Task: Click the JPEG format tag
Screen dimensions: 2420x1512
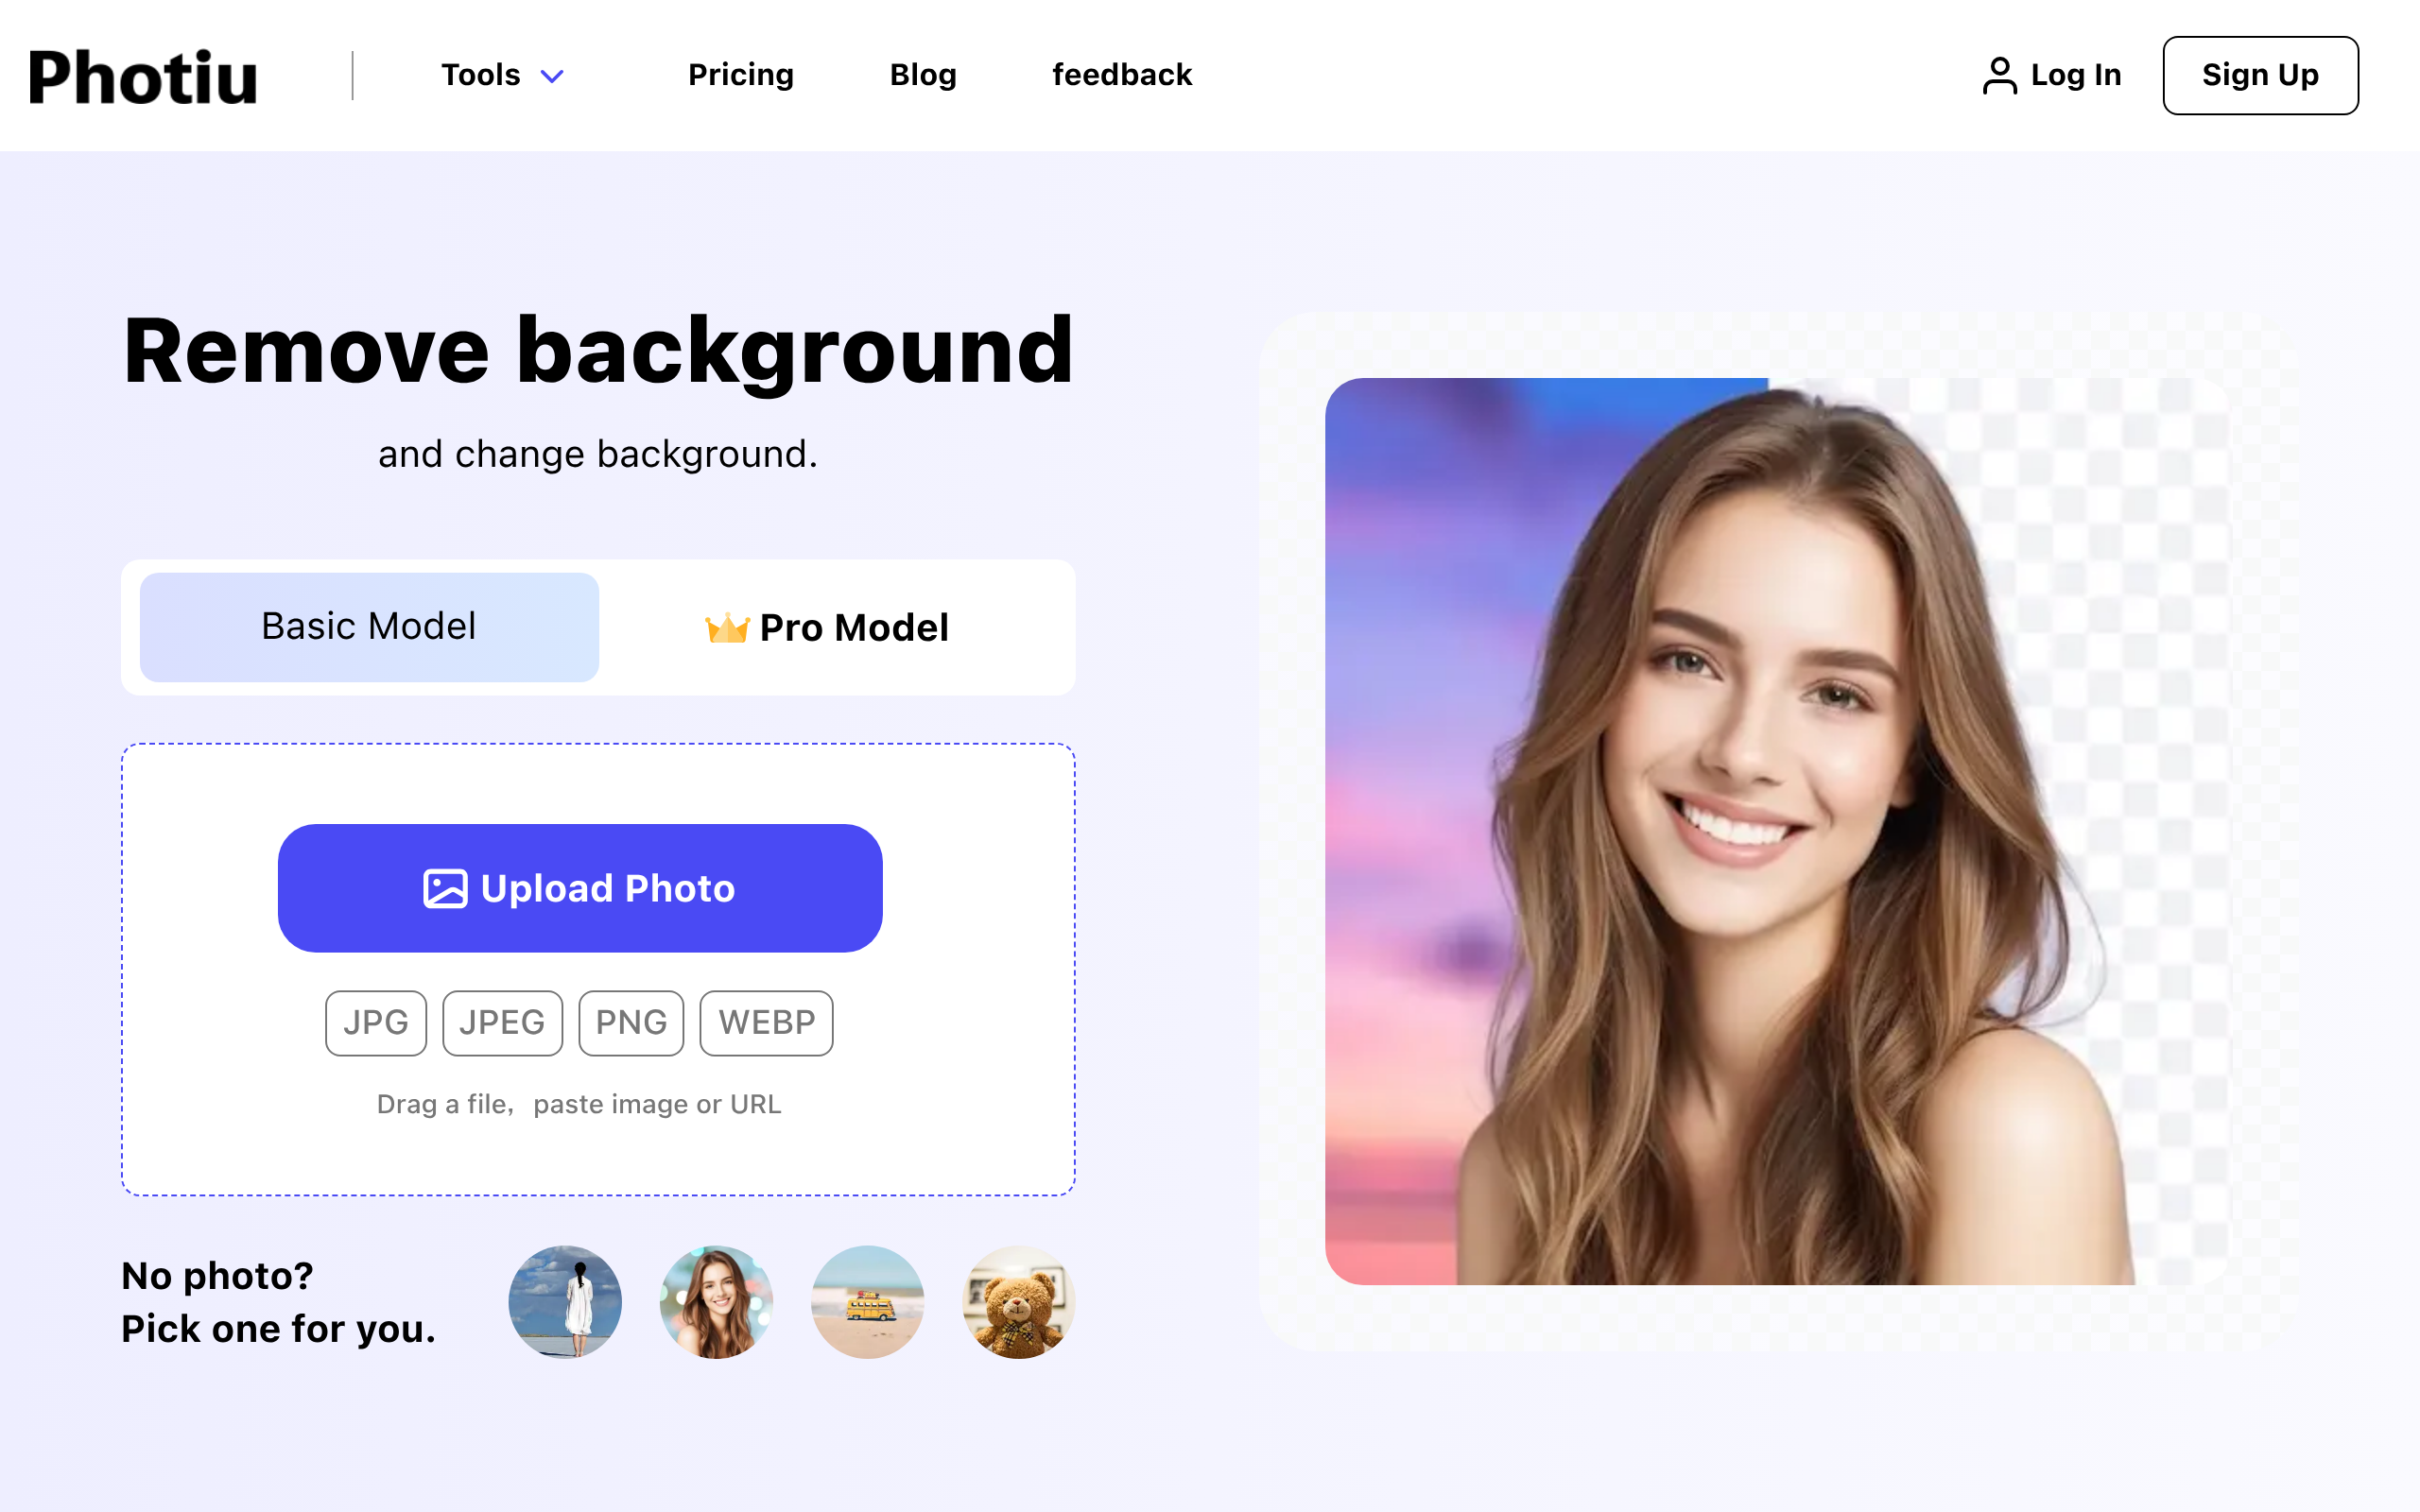Action: point(502,1023)
